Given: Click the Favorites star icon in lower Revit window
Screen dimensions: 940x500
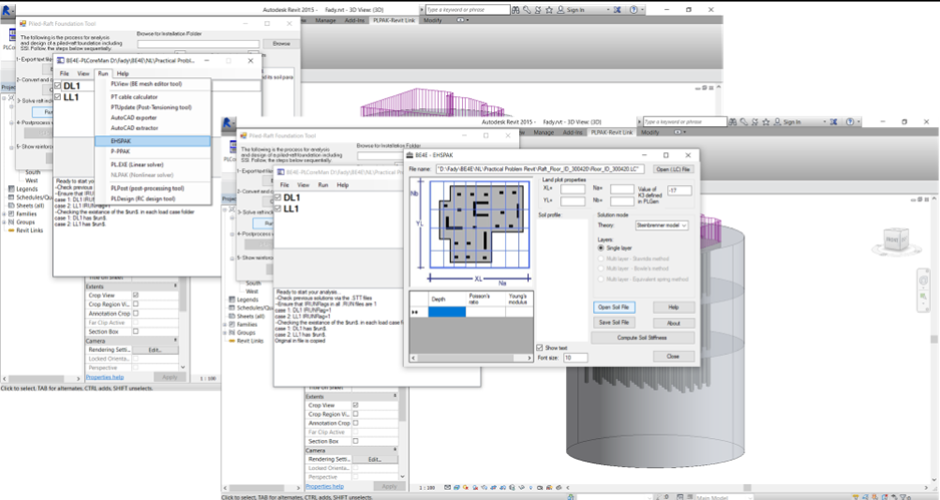Looking at the screenshot, I should pyautogui.click(x=766, y=122).
